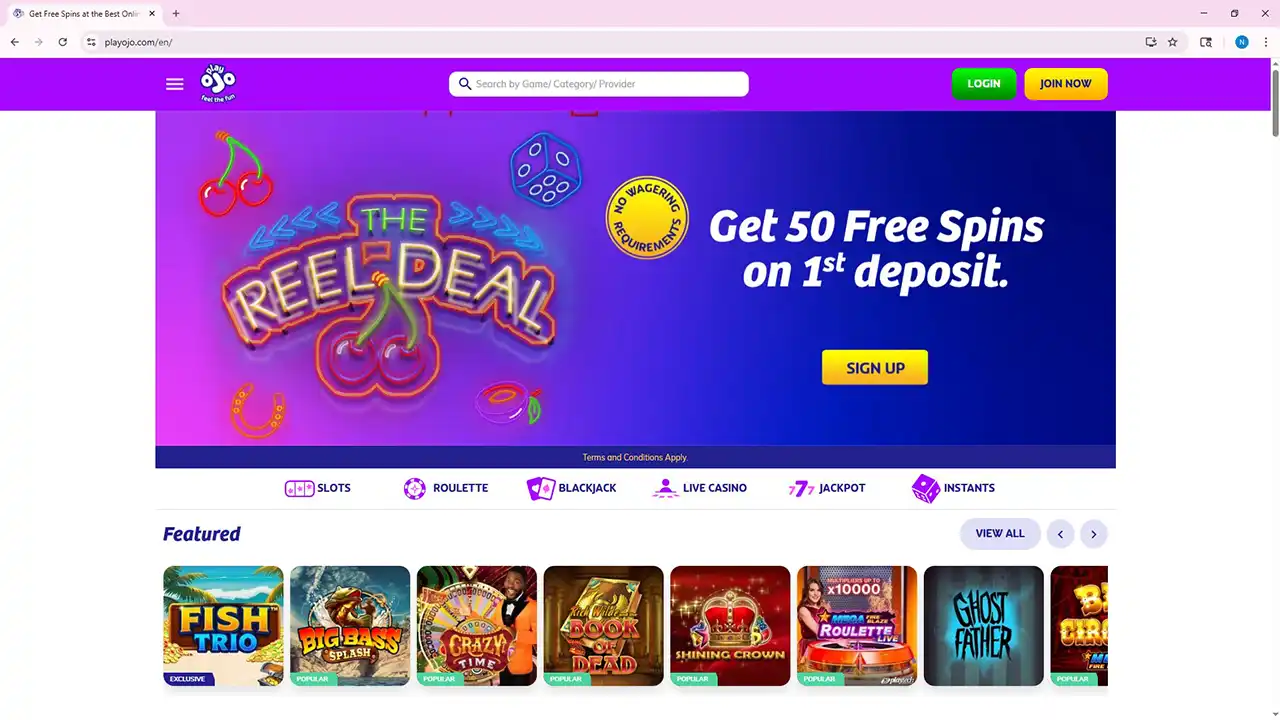This screenshot has width=1280, height=720.
Task: Open the Roulette category
Action: click(x=445, y=488)
